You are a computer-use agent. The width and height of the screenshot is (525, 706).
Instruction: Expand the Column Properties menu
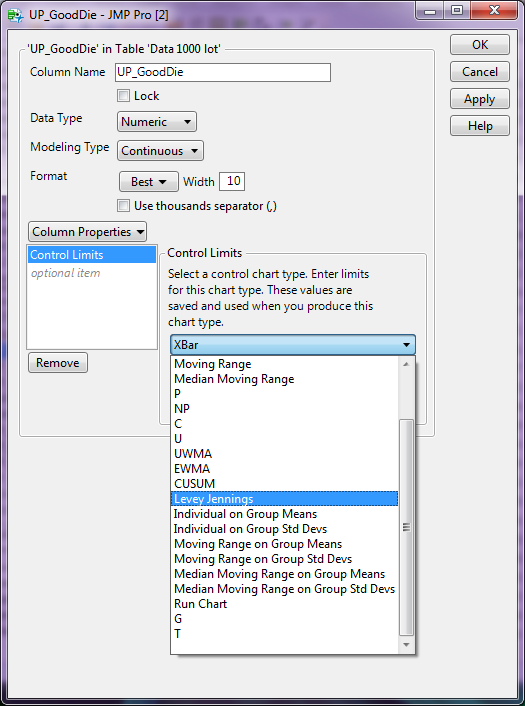tap(87, 232)
